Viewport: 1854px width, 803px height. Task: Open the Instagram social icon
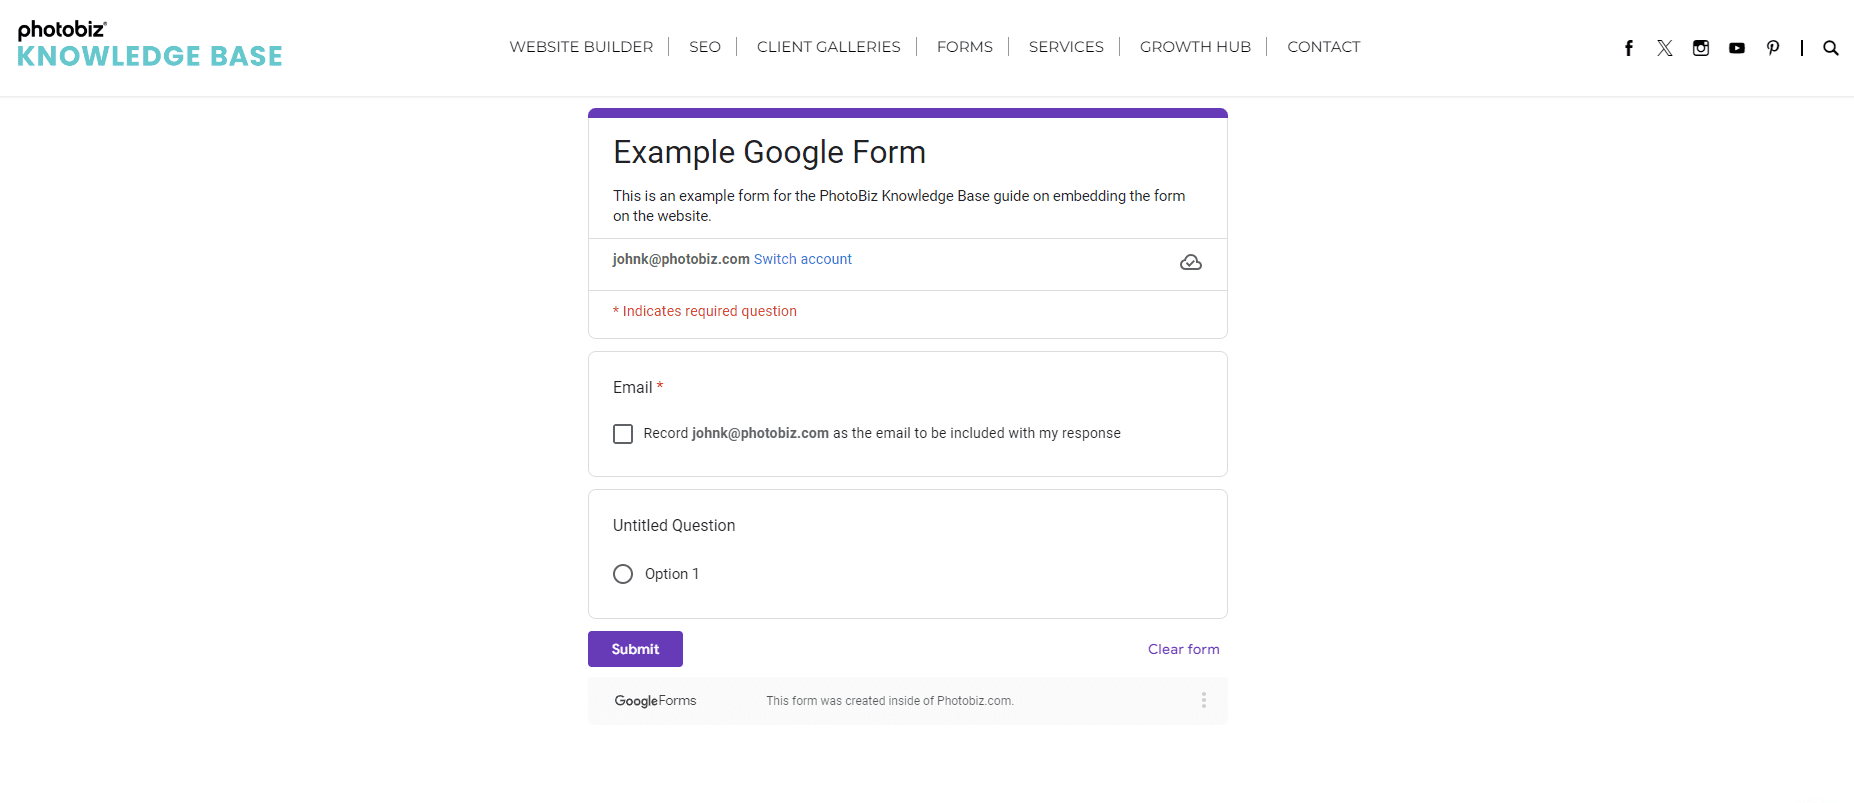coord(1701,48)
